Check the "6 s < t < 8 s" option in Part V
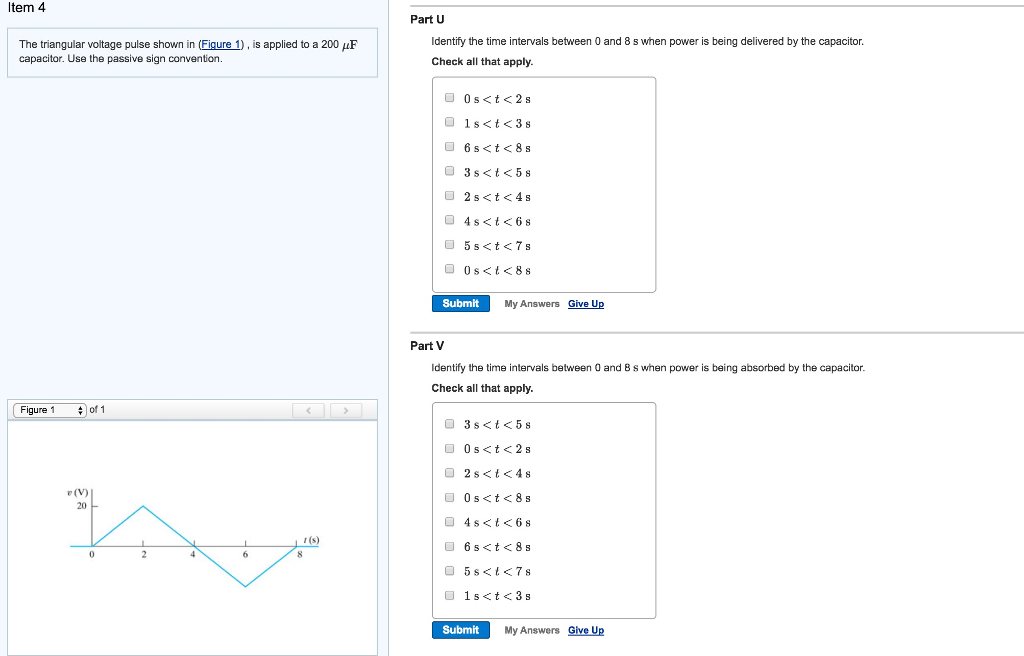The height and width of the screenshot is (656, 1024). tap(449, 545)
